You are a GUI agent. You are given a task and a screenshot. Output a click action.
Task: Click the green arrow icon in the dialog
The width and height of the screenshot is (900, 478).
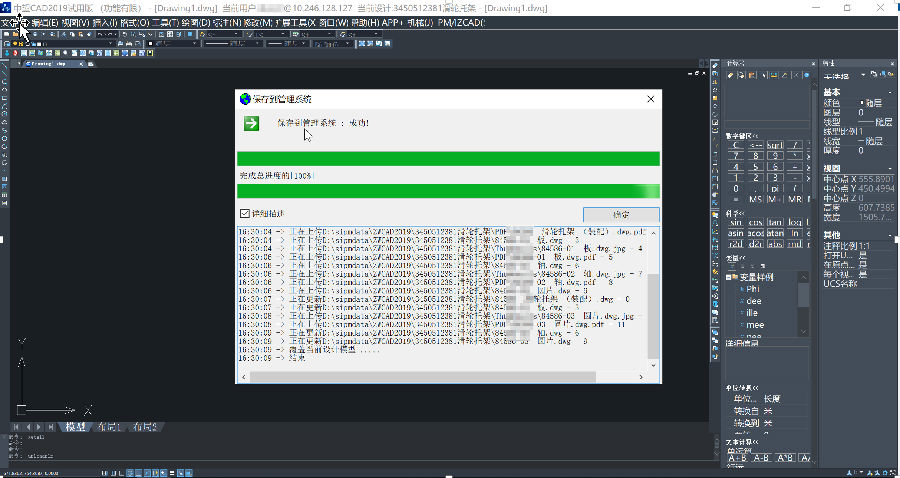251,123
